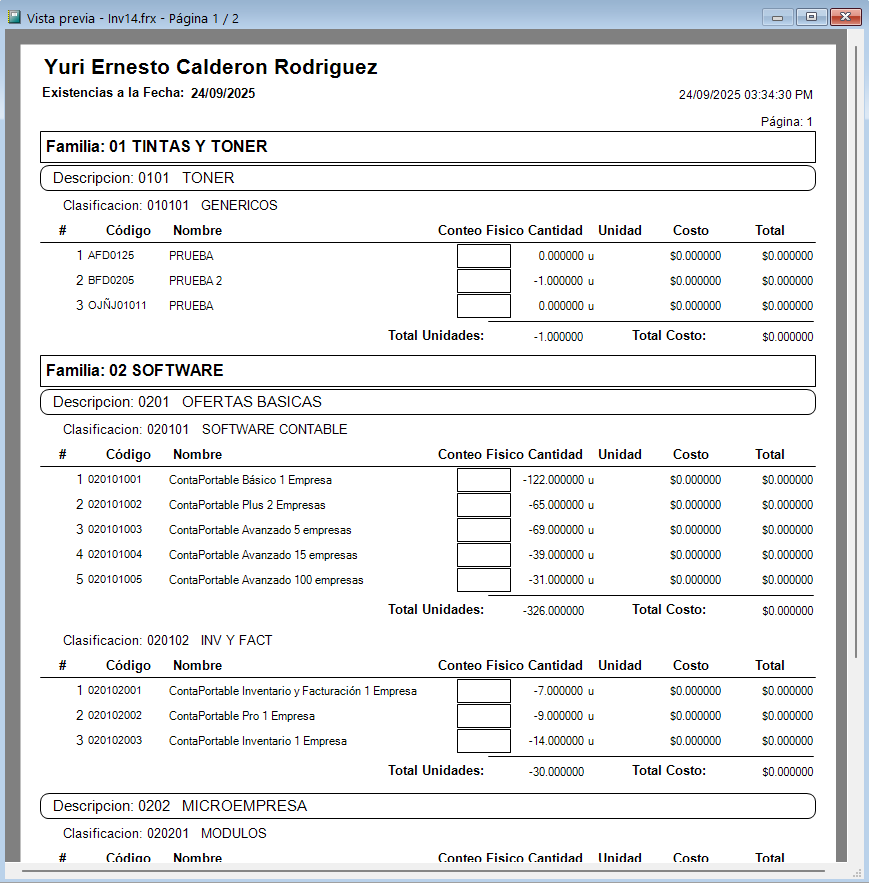Click the report window icon in title bar
This screenshot has width=869, height=883.
click(14, 17)
